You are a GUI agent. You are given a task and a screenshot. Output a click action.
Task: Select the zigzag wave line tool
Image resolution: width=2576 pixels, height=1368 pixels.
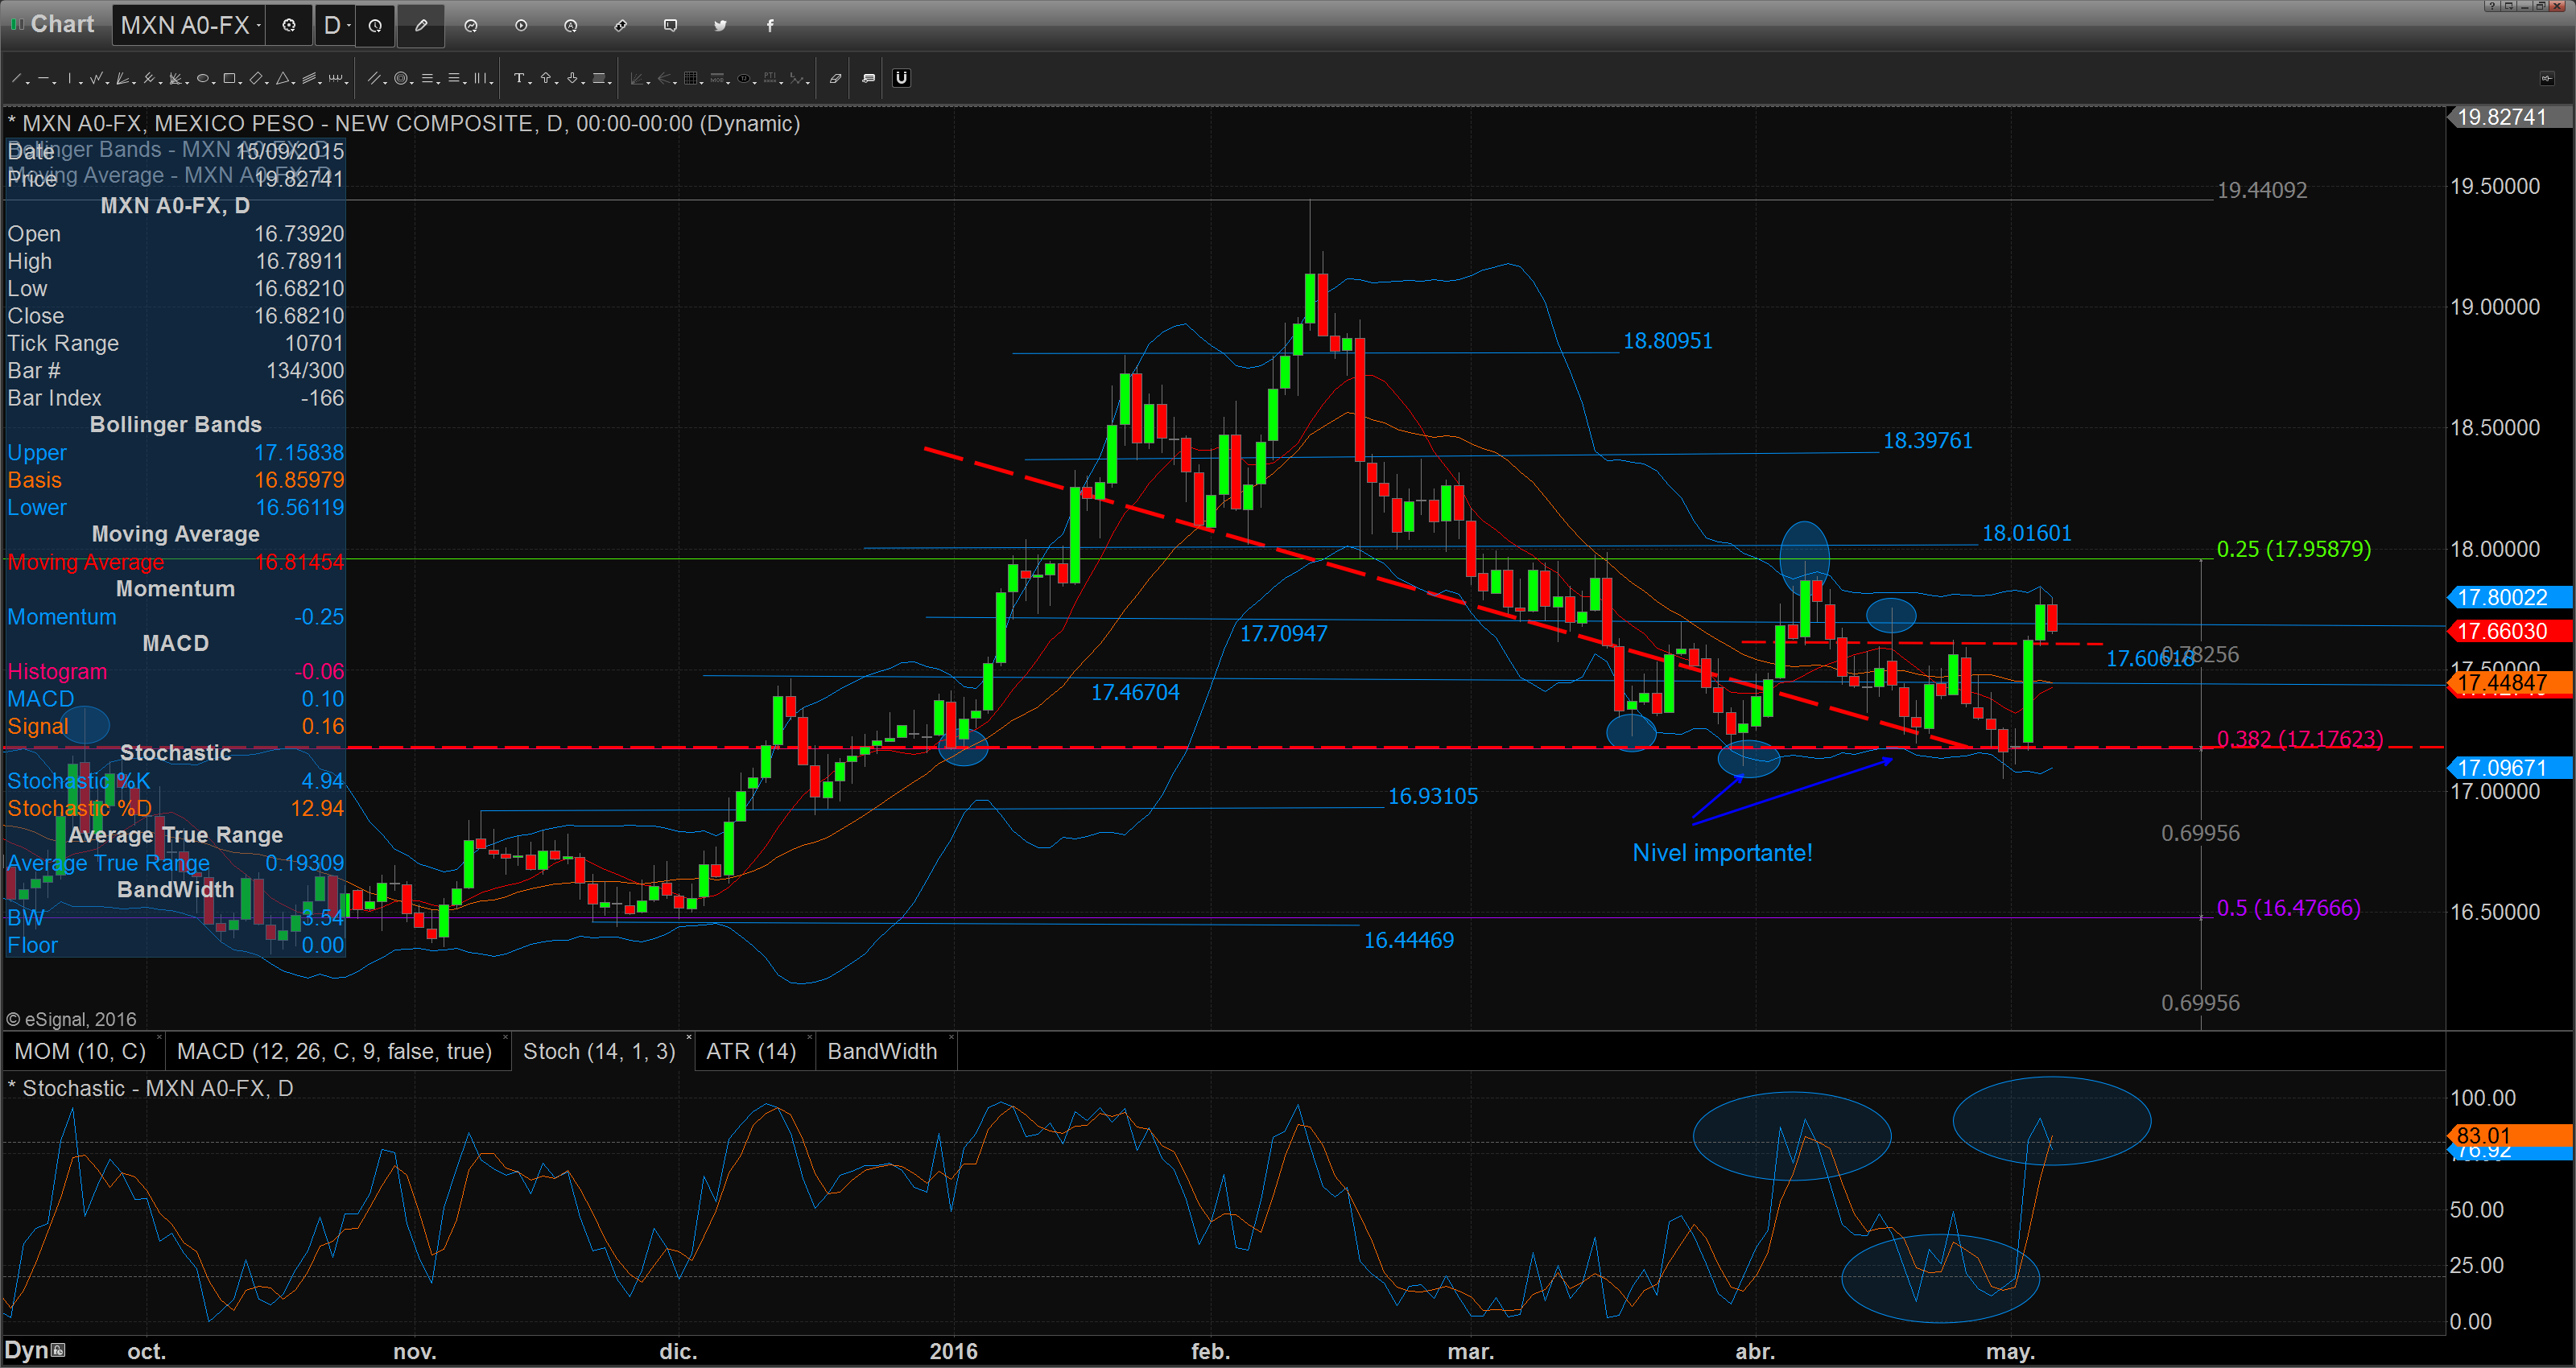(x=96, y=78)
